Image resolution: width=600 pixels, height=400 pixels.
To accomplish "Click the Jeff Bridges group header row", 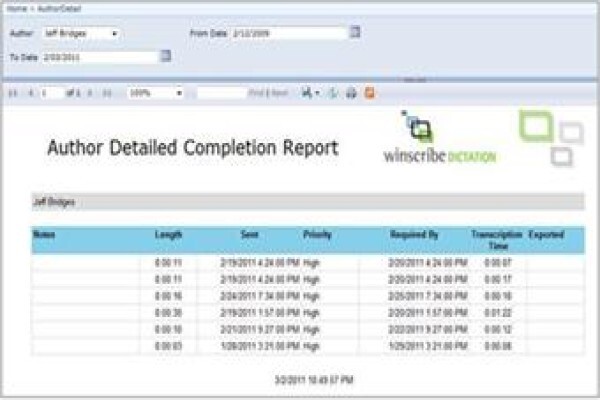I will click(x=308, y=202).
